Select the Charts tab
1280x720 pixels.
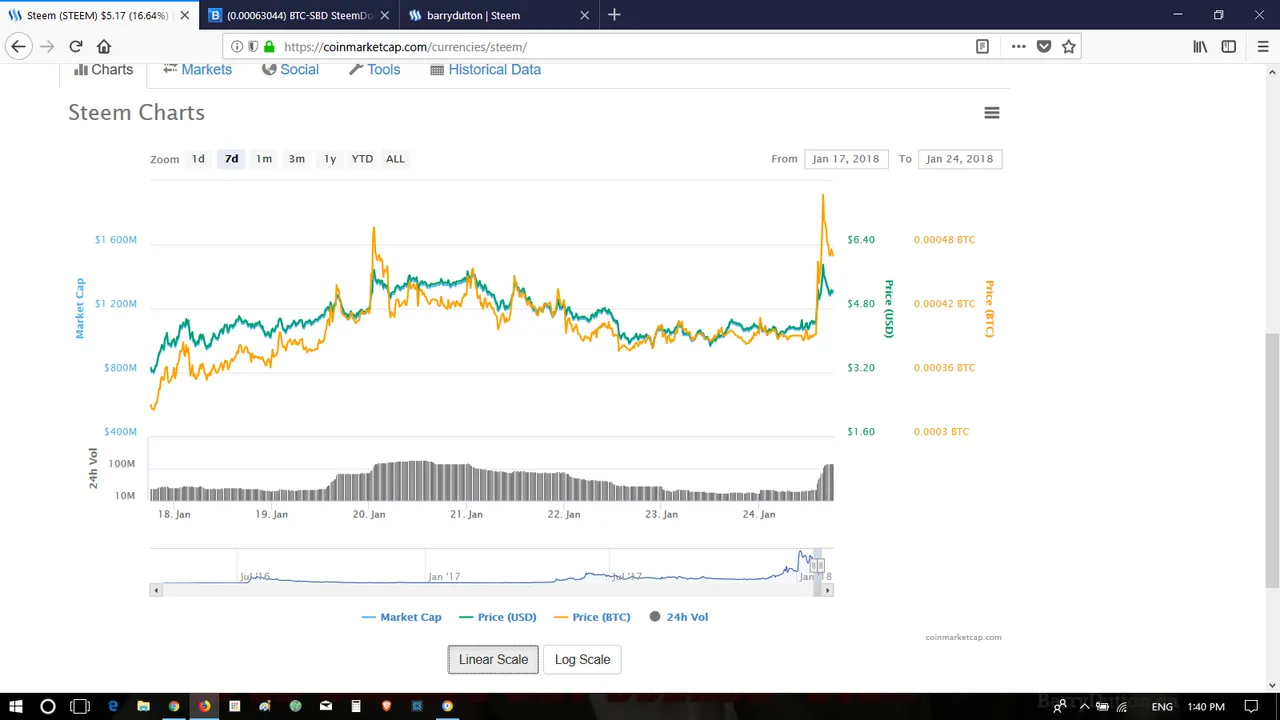click(x=103, y=69)
